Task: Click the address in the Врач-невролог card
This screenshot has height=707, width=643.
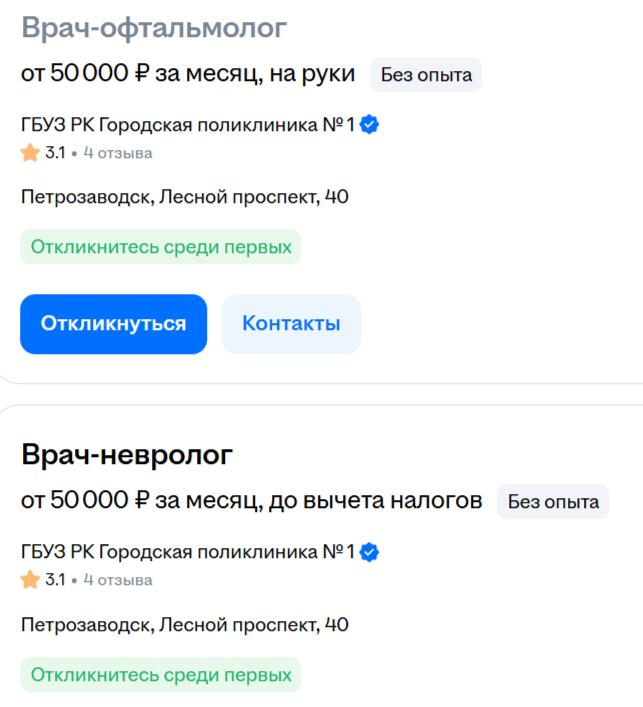Action: (184, 625)
